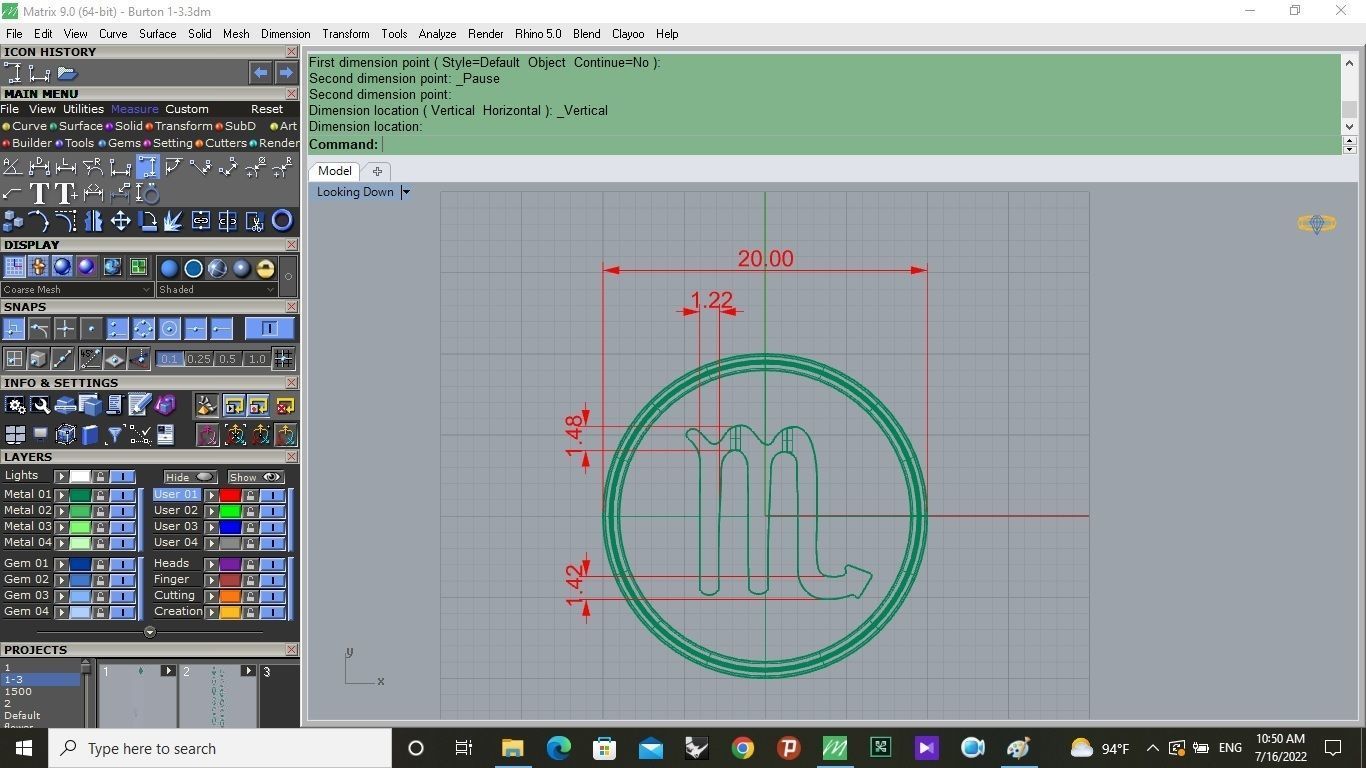Click the magnifier wrench icon
The image size is (1366, 768).
click(x=41, y=405)
